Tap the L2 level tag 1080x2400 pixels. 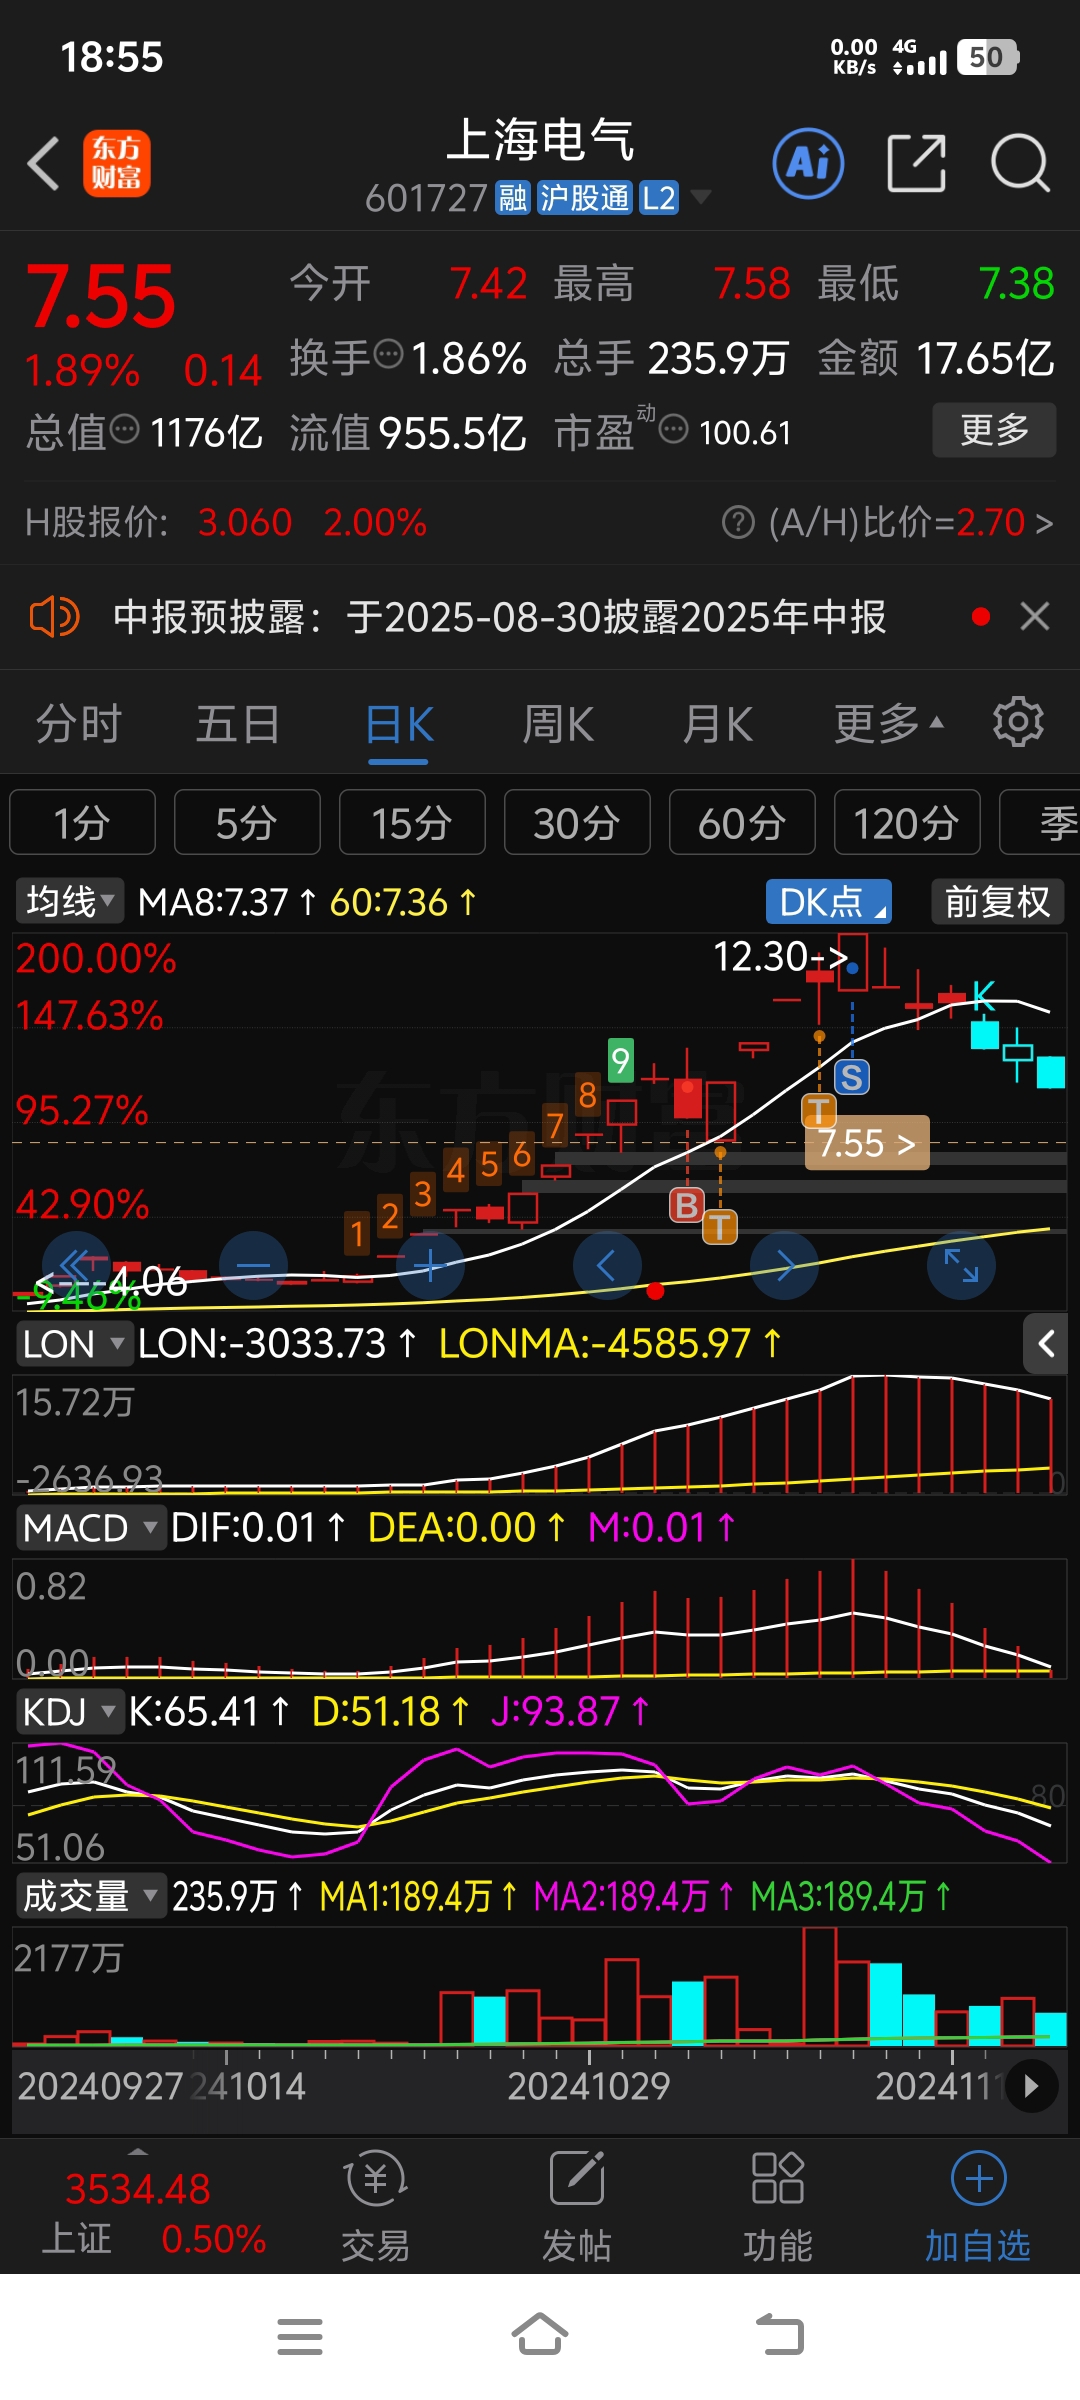point(659,198)
